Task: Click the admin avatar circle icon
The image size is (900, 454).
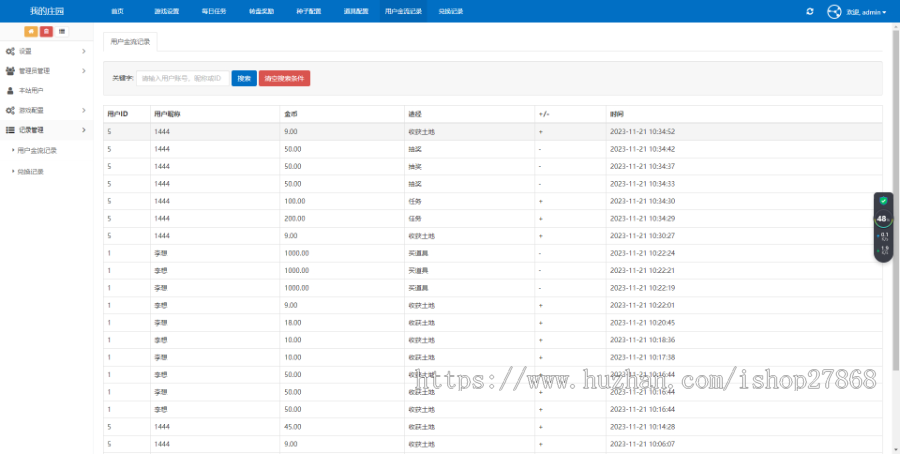Action: 834,11
